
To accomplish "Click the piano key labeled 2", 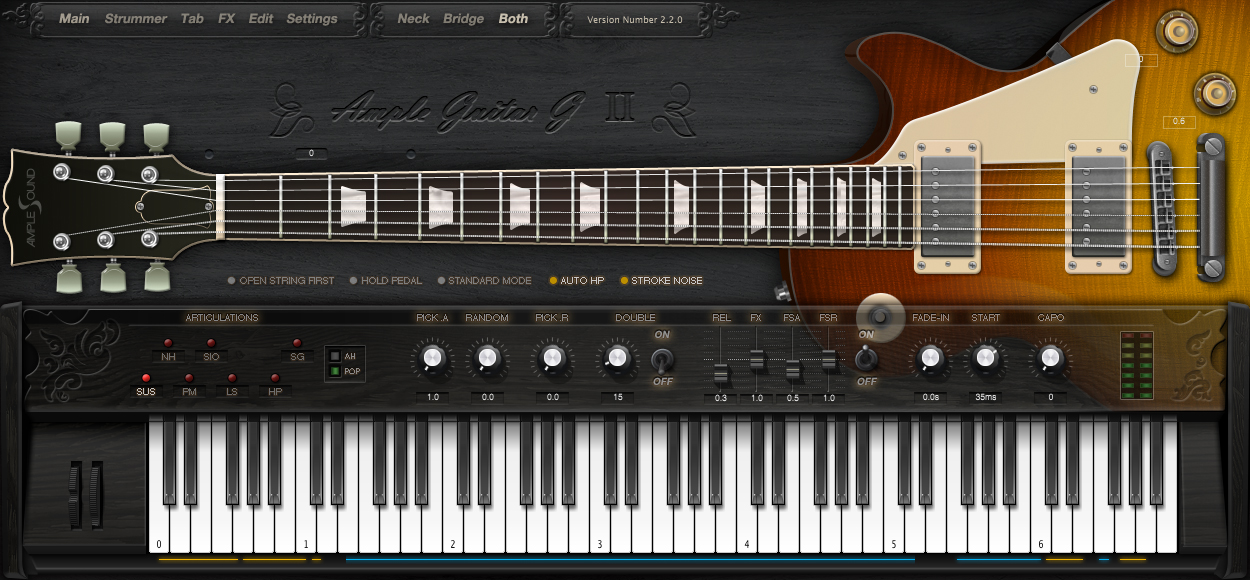I will click(453, 487).
